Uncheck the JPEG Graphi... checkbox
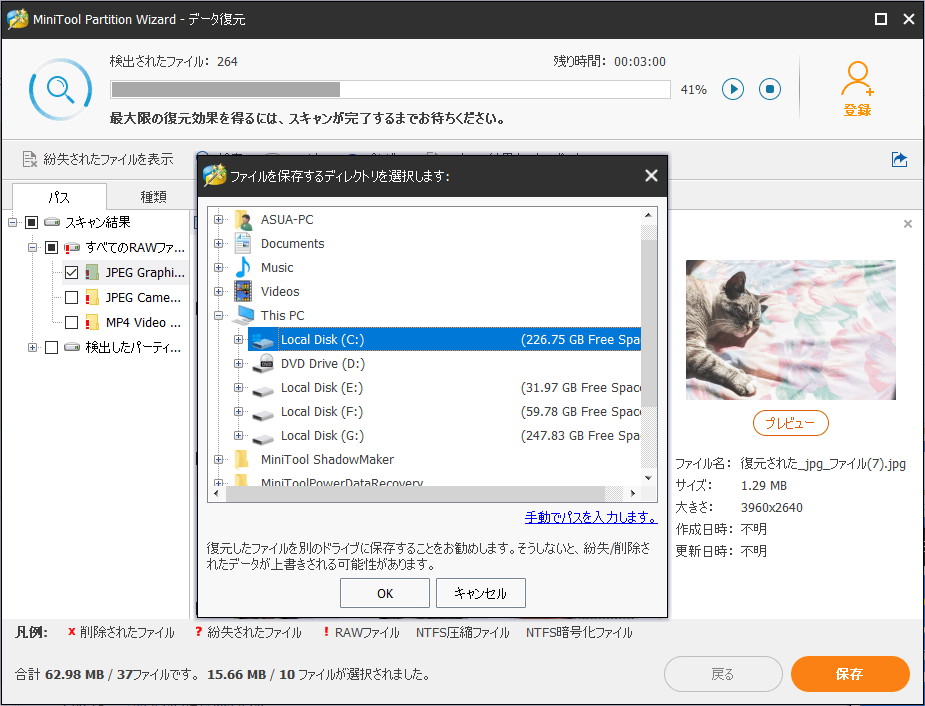Image resolution: width=925 pixels, height=706 pixels. (71, 272)
